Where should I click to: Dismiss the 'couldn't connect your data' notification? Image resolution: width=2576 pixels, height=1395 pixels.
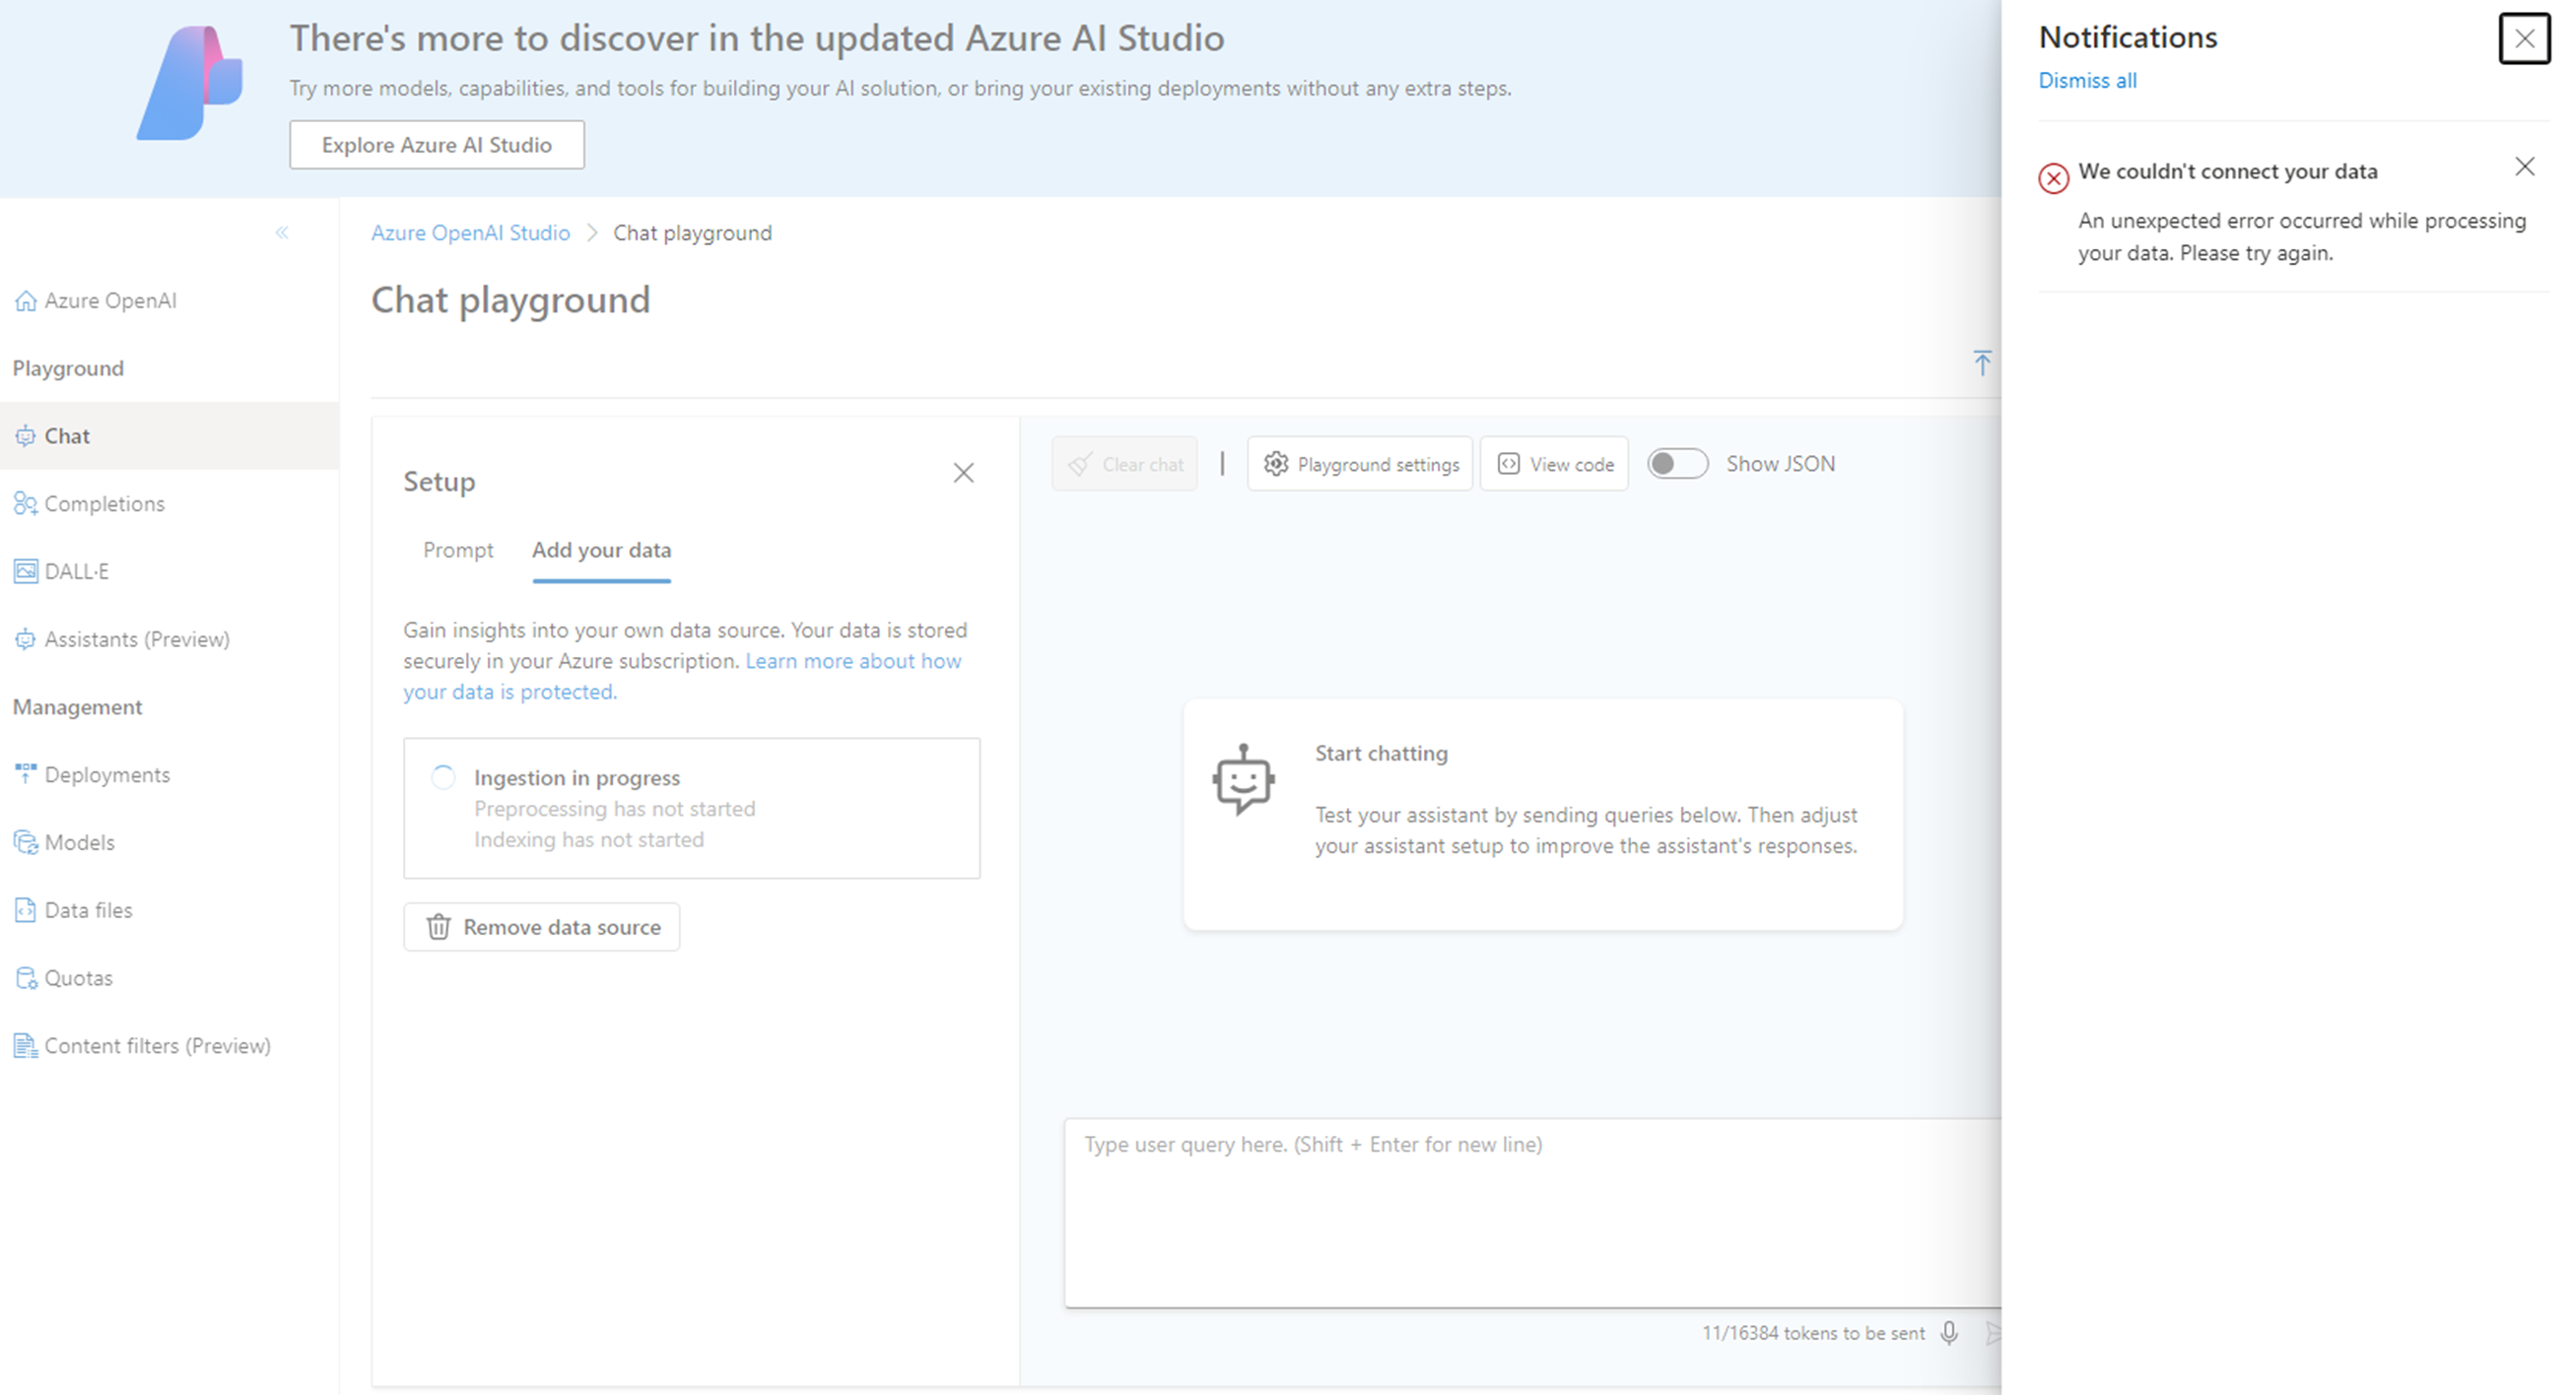click(2524, 167)
